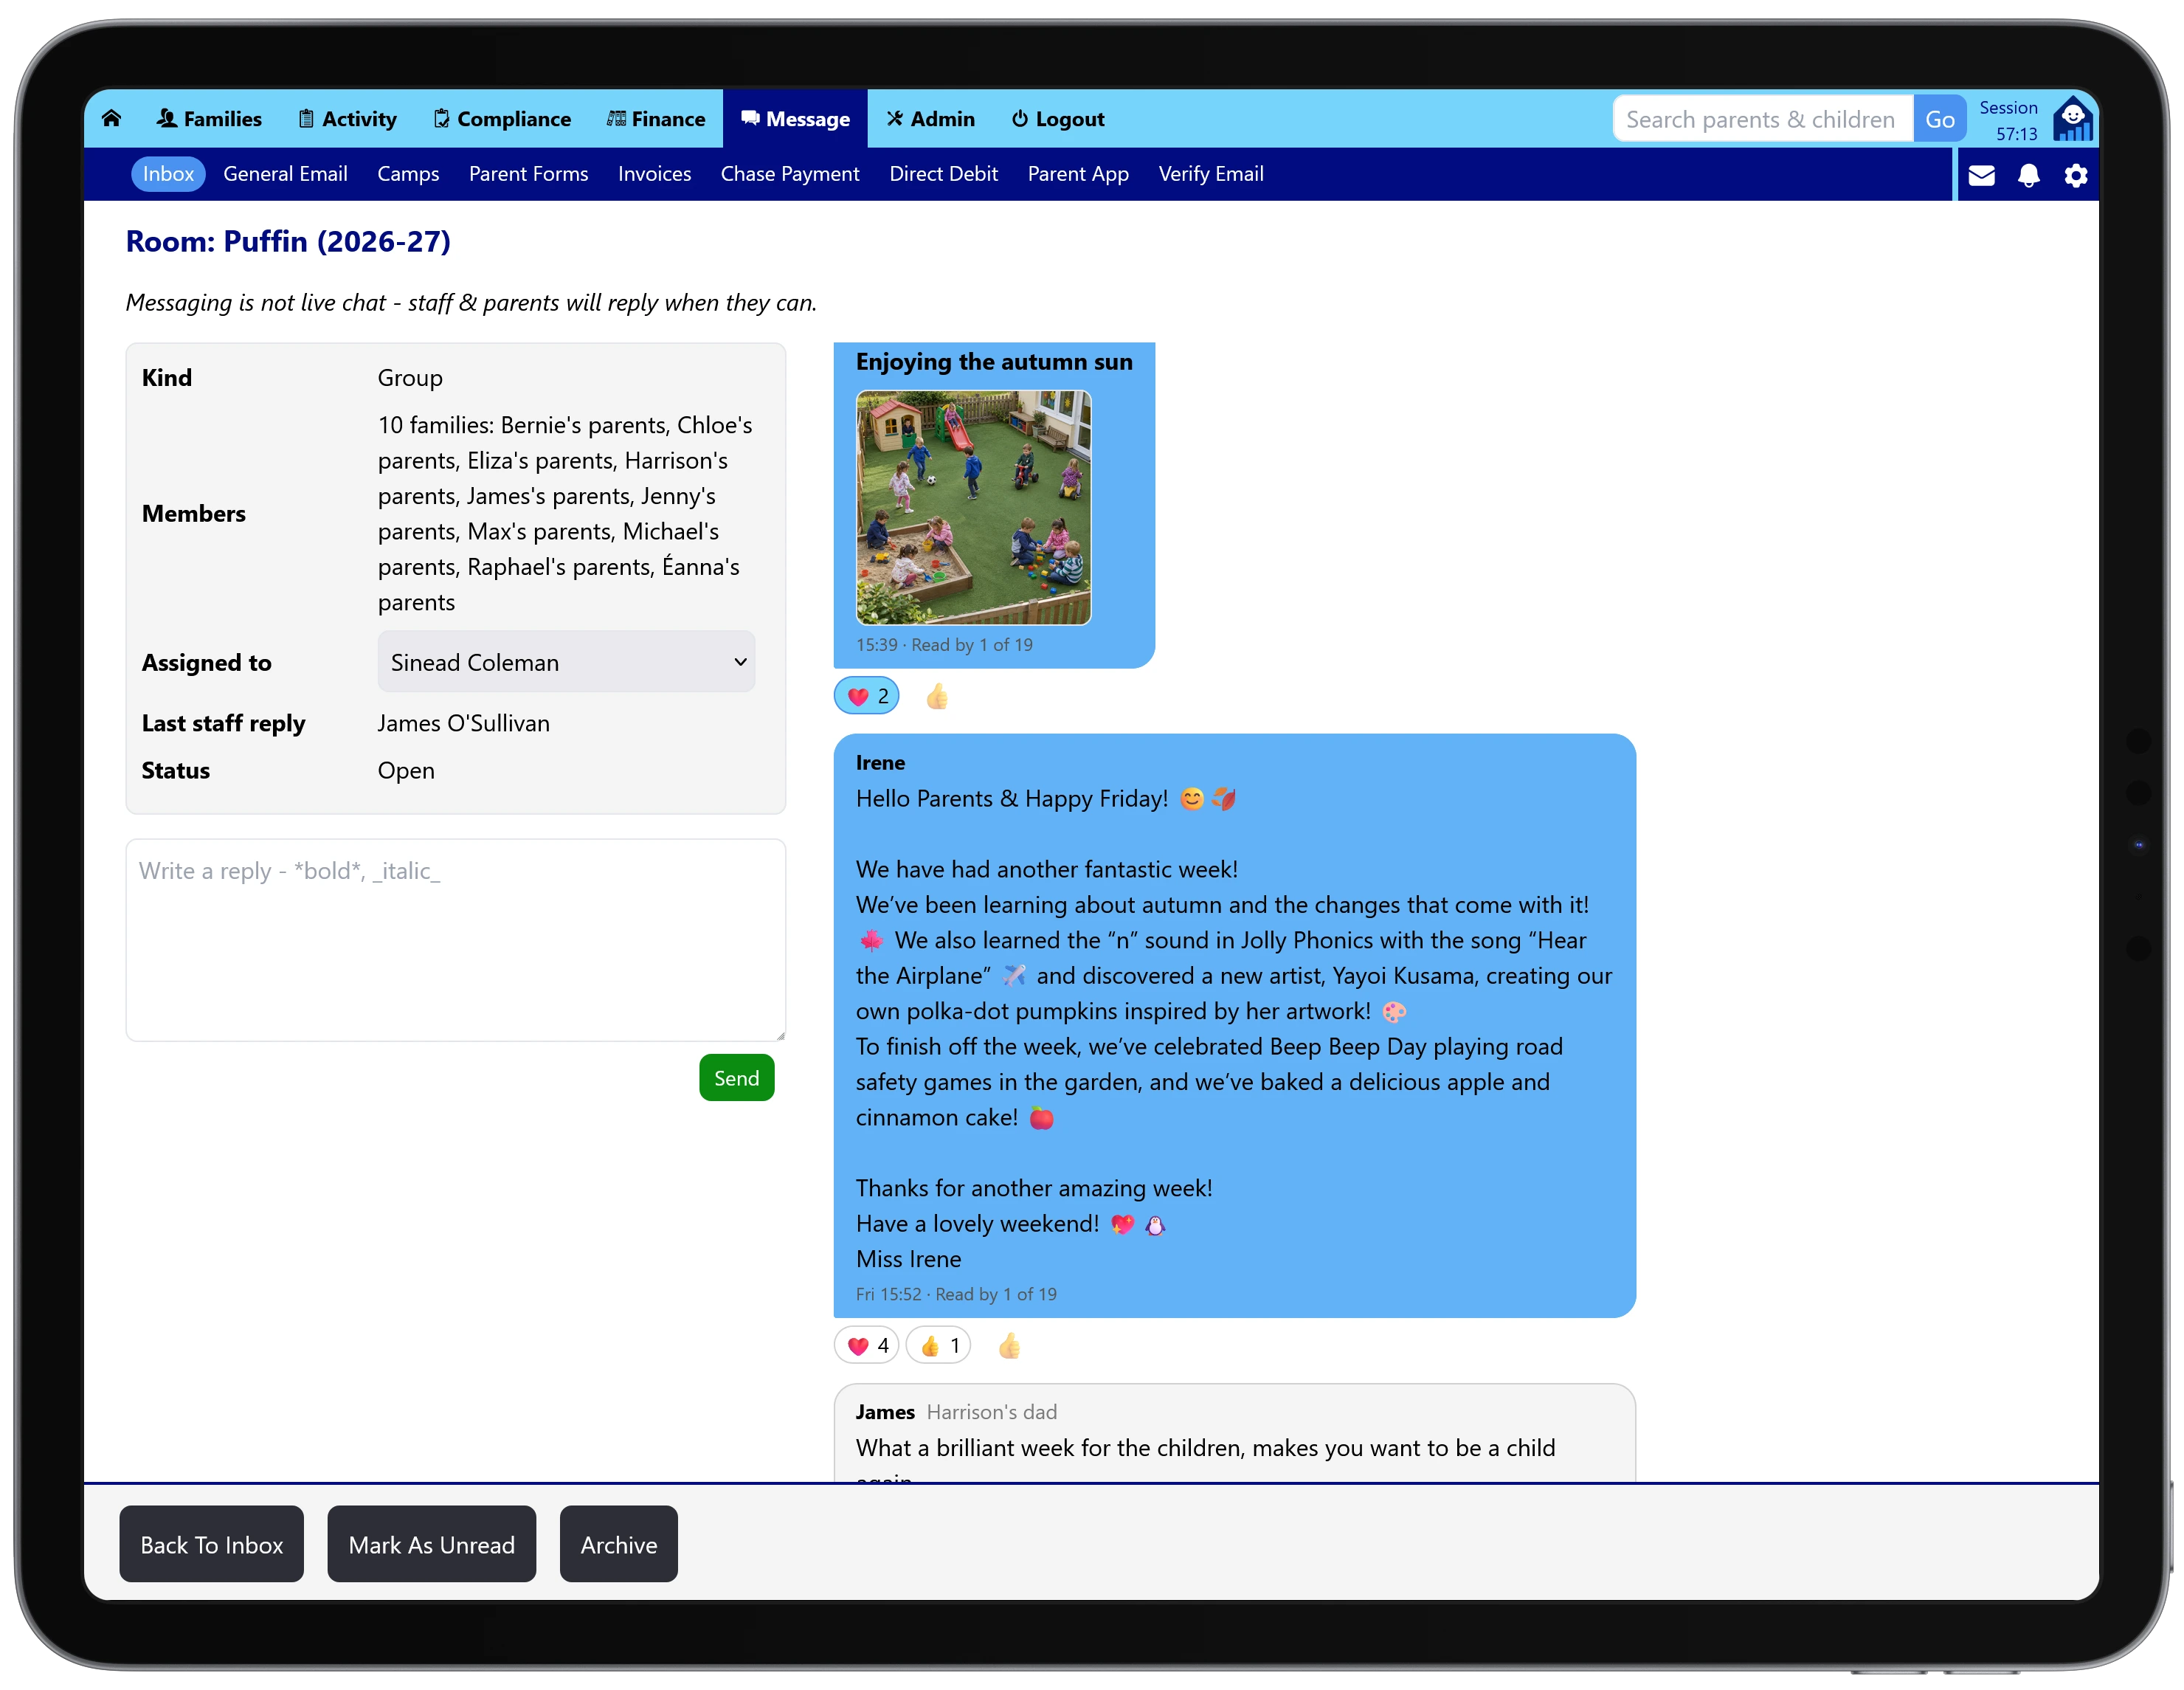The width and height of the screenshot is (2184, 1690).
Task: Add thumbs-up reaction to autumn sun photo
Action: [x=937, y=696]
